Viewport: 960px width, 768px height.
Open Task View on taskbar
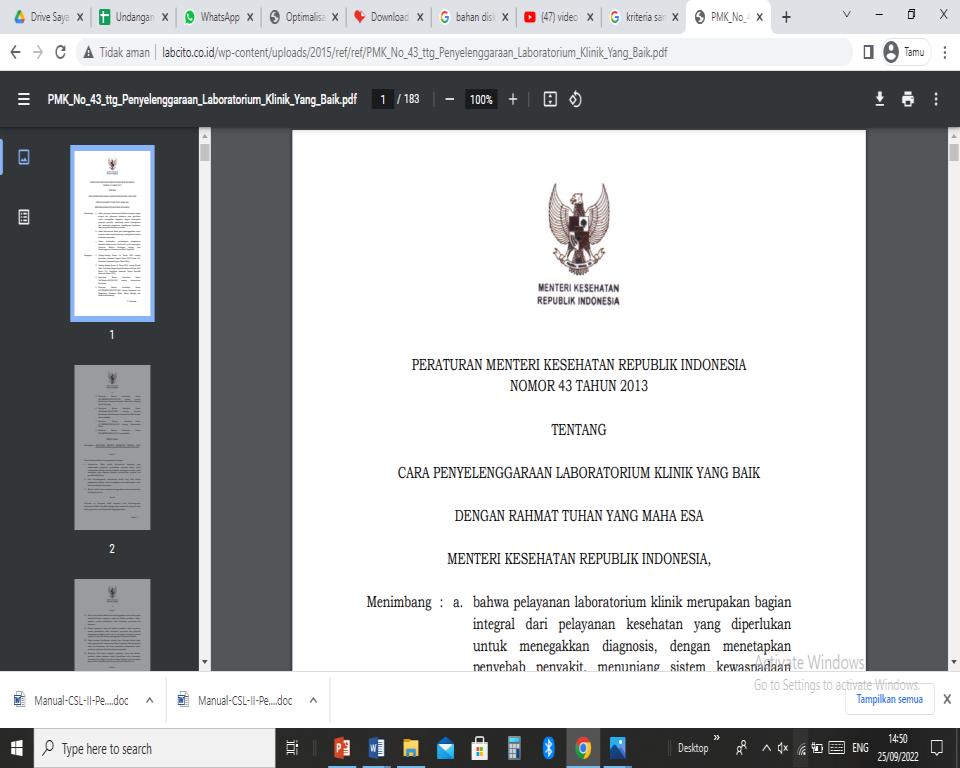(292, 748)
